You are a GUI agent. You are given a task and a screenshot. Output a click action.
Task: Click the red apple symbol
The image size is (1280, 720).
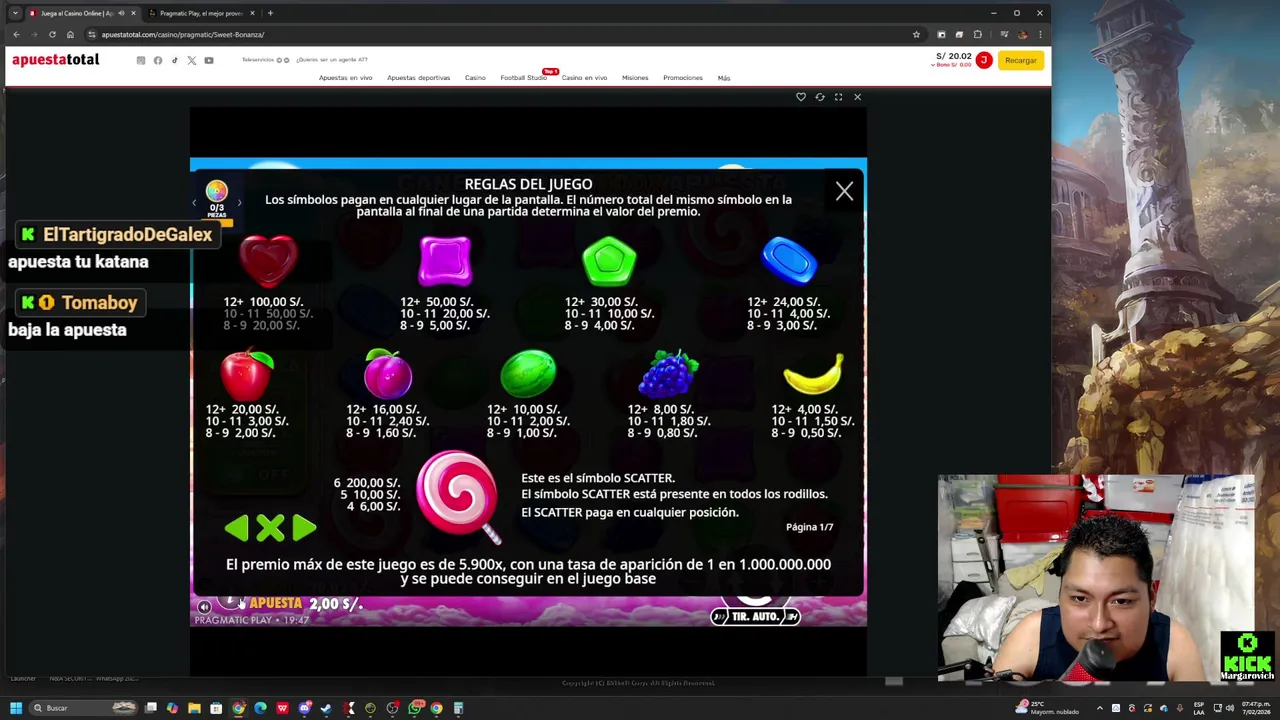click(x=247, y=374)
